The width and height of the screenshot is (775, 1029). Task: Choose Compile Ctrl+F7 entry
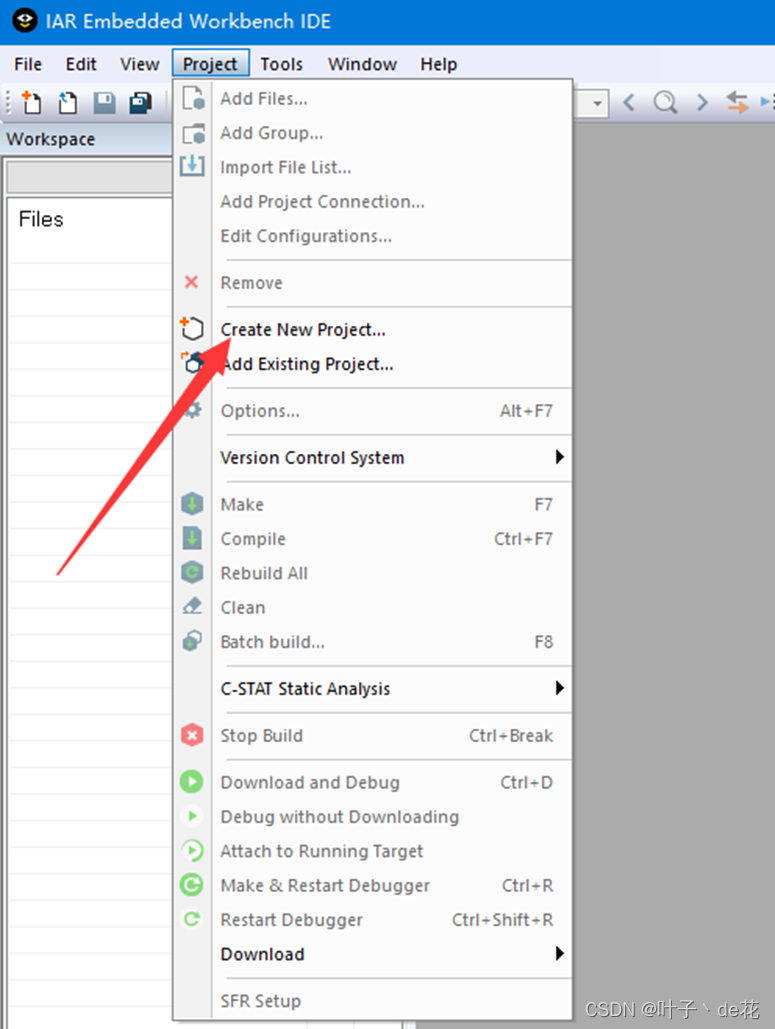click(x=373, y=539)
